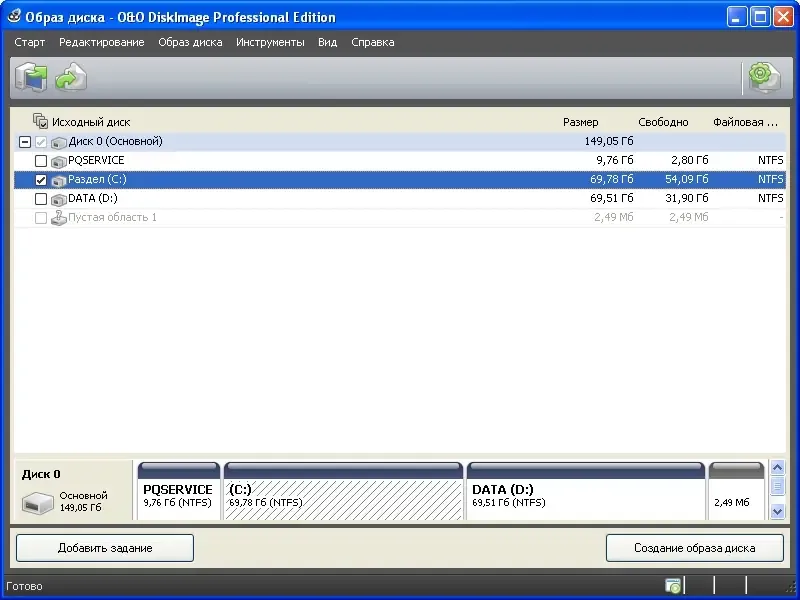Click the Пустая область 1 checkbox
The width and height of the screenshot is (800, 600).
41,218
